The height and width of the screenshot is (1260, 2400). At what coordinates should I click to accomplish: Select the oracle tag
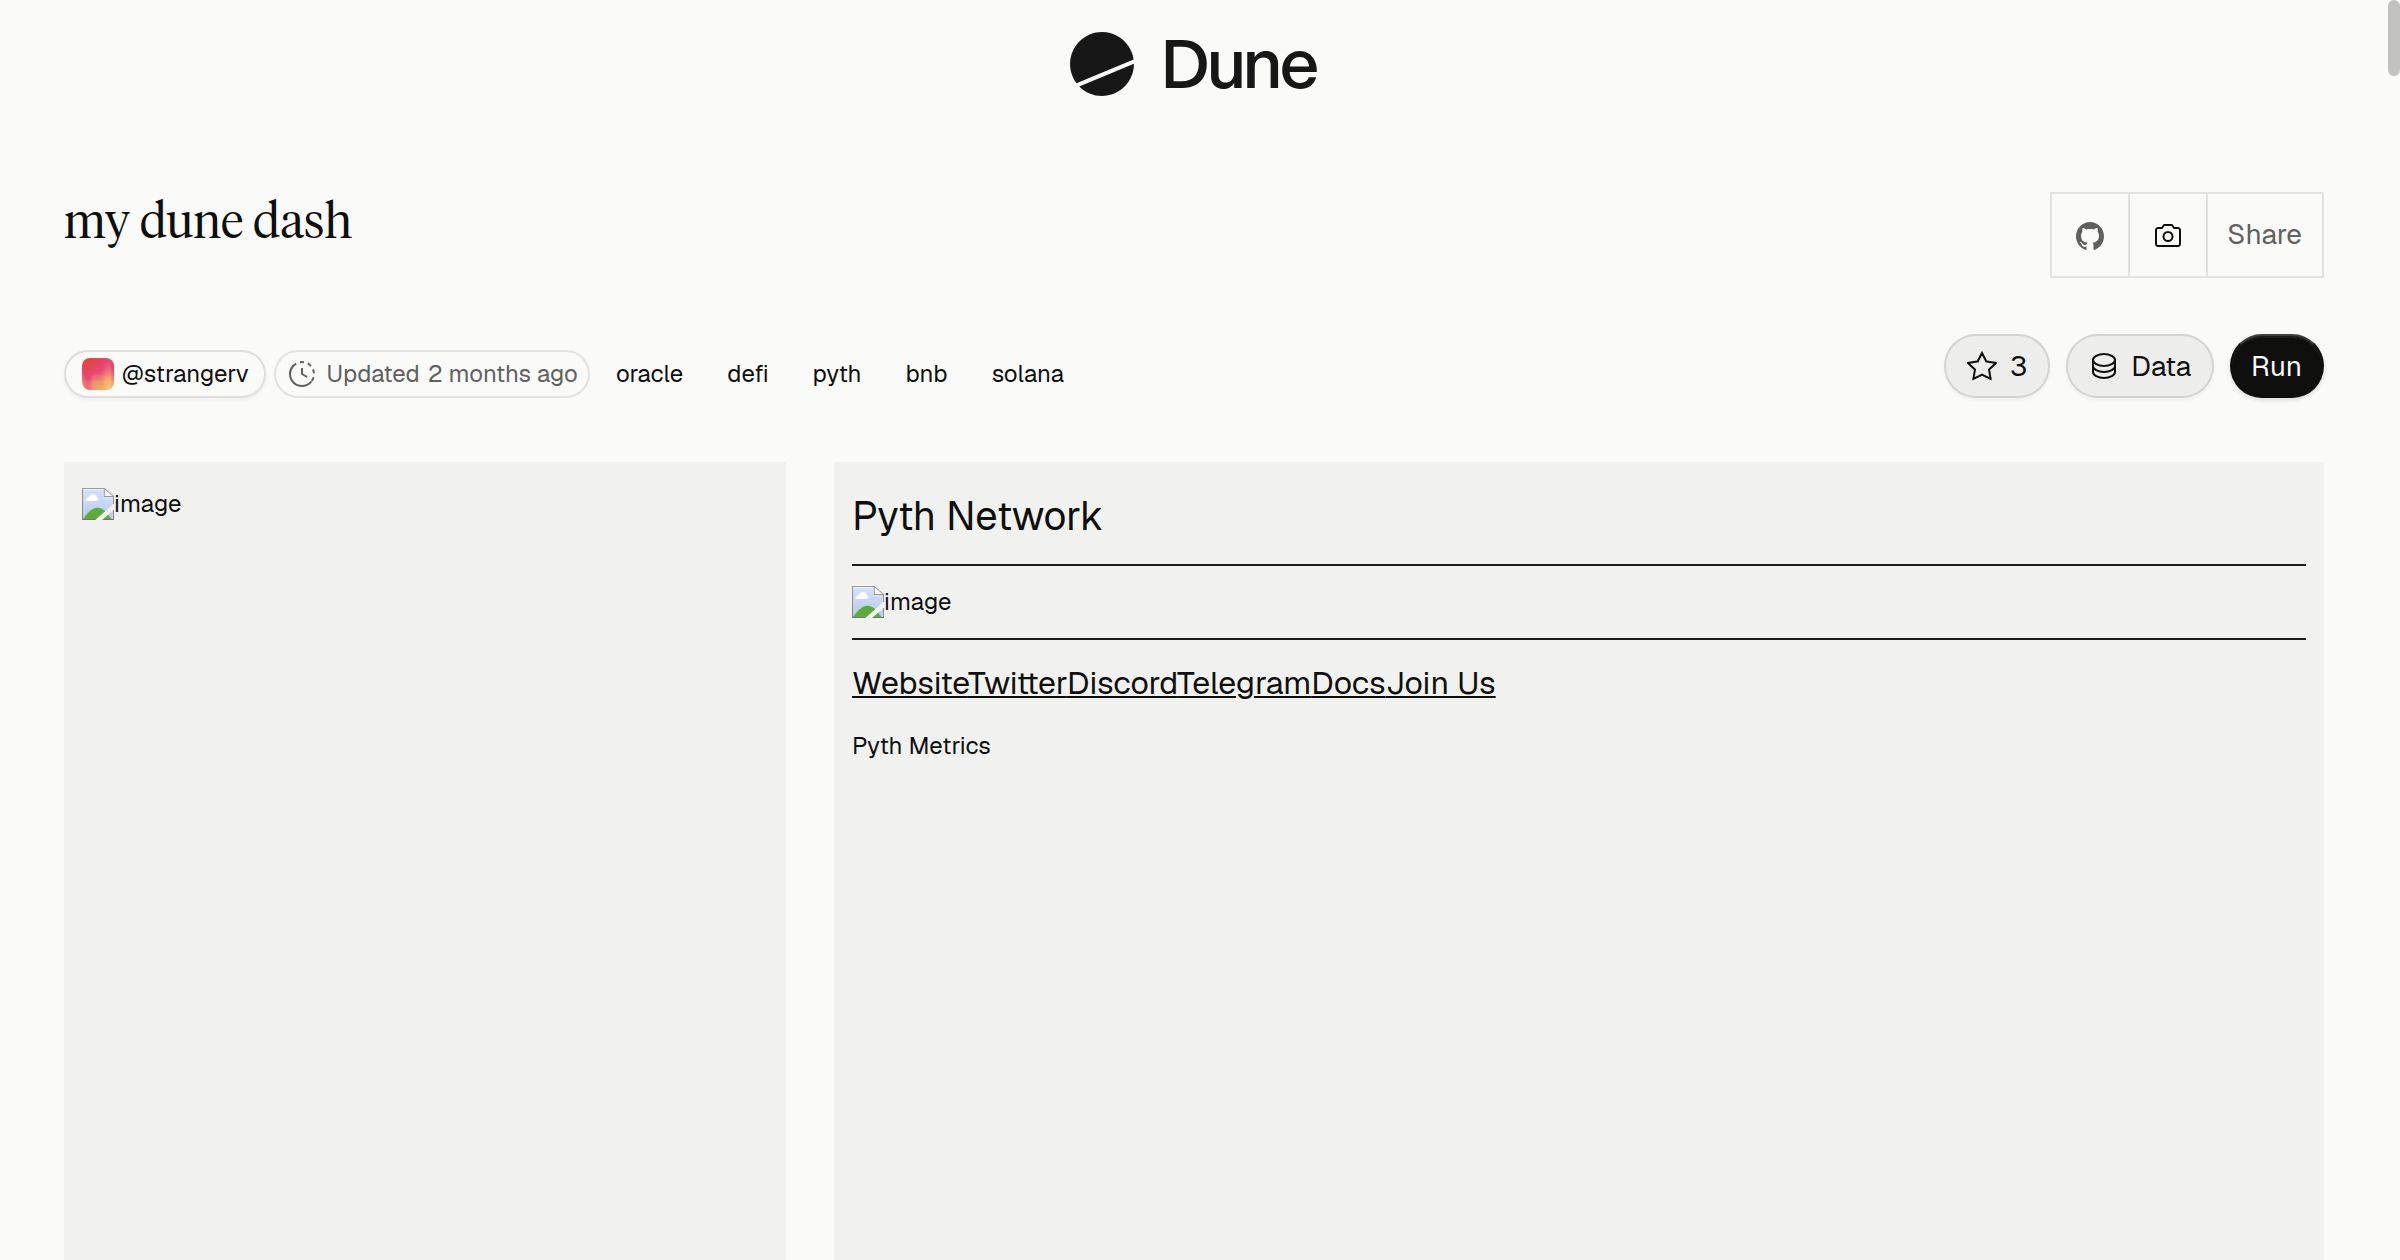pos(649,374)
